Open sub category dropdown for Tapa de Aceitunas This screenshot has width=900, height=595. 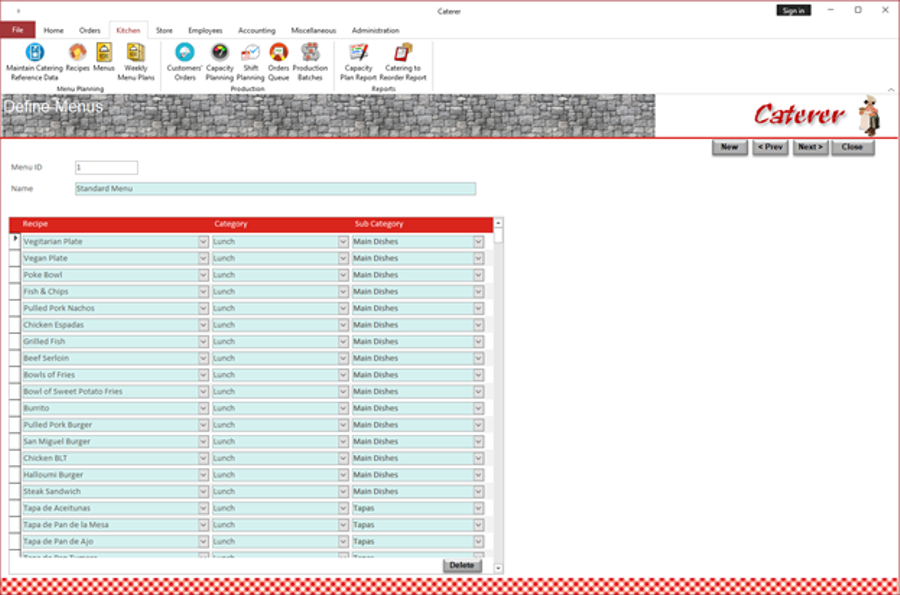point(479,508)
